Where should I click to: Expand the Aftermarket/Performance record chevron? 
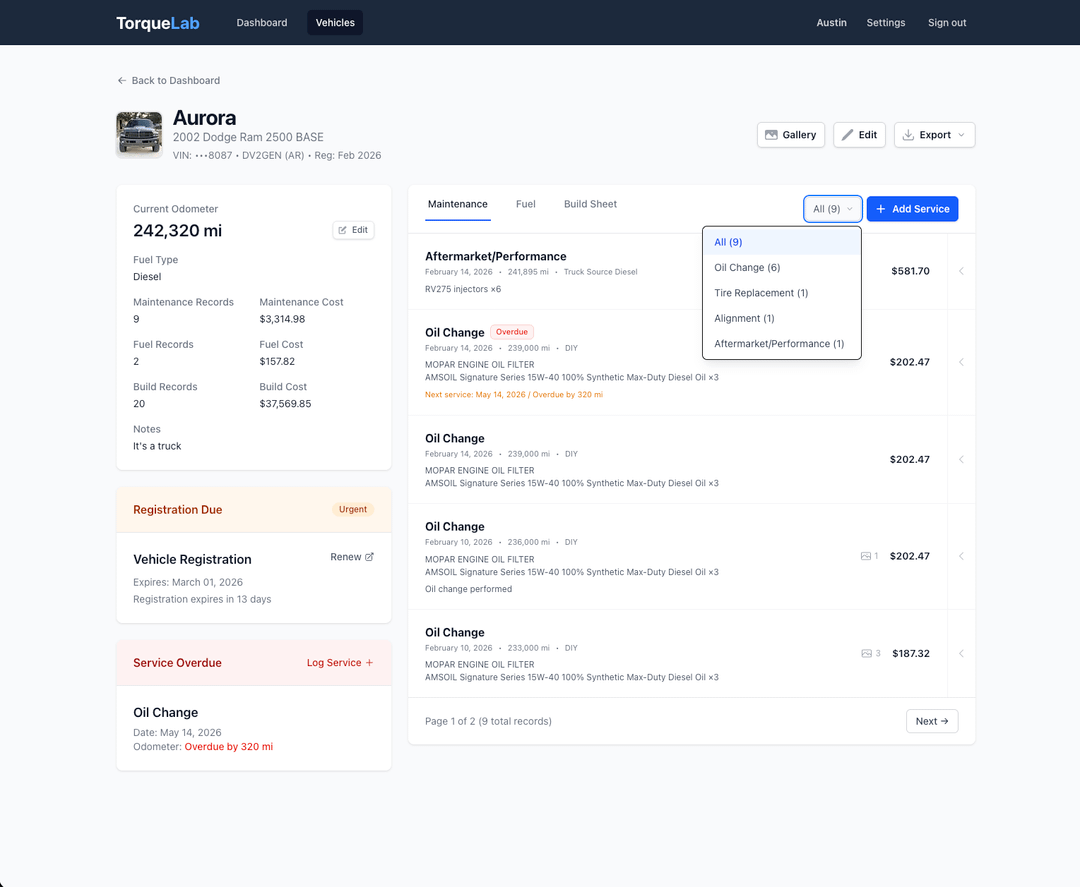(x=961, y=271)
